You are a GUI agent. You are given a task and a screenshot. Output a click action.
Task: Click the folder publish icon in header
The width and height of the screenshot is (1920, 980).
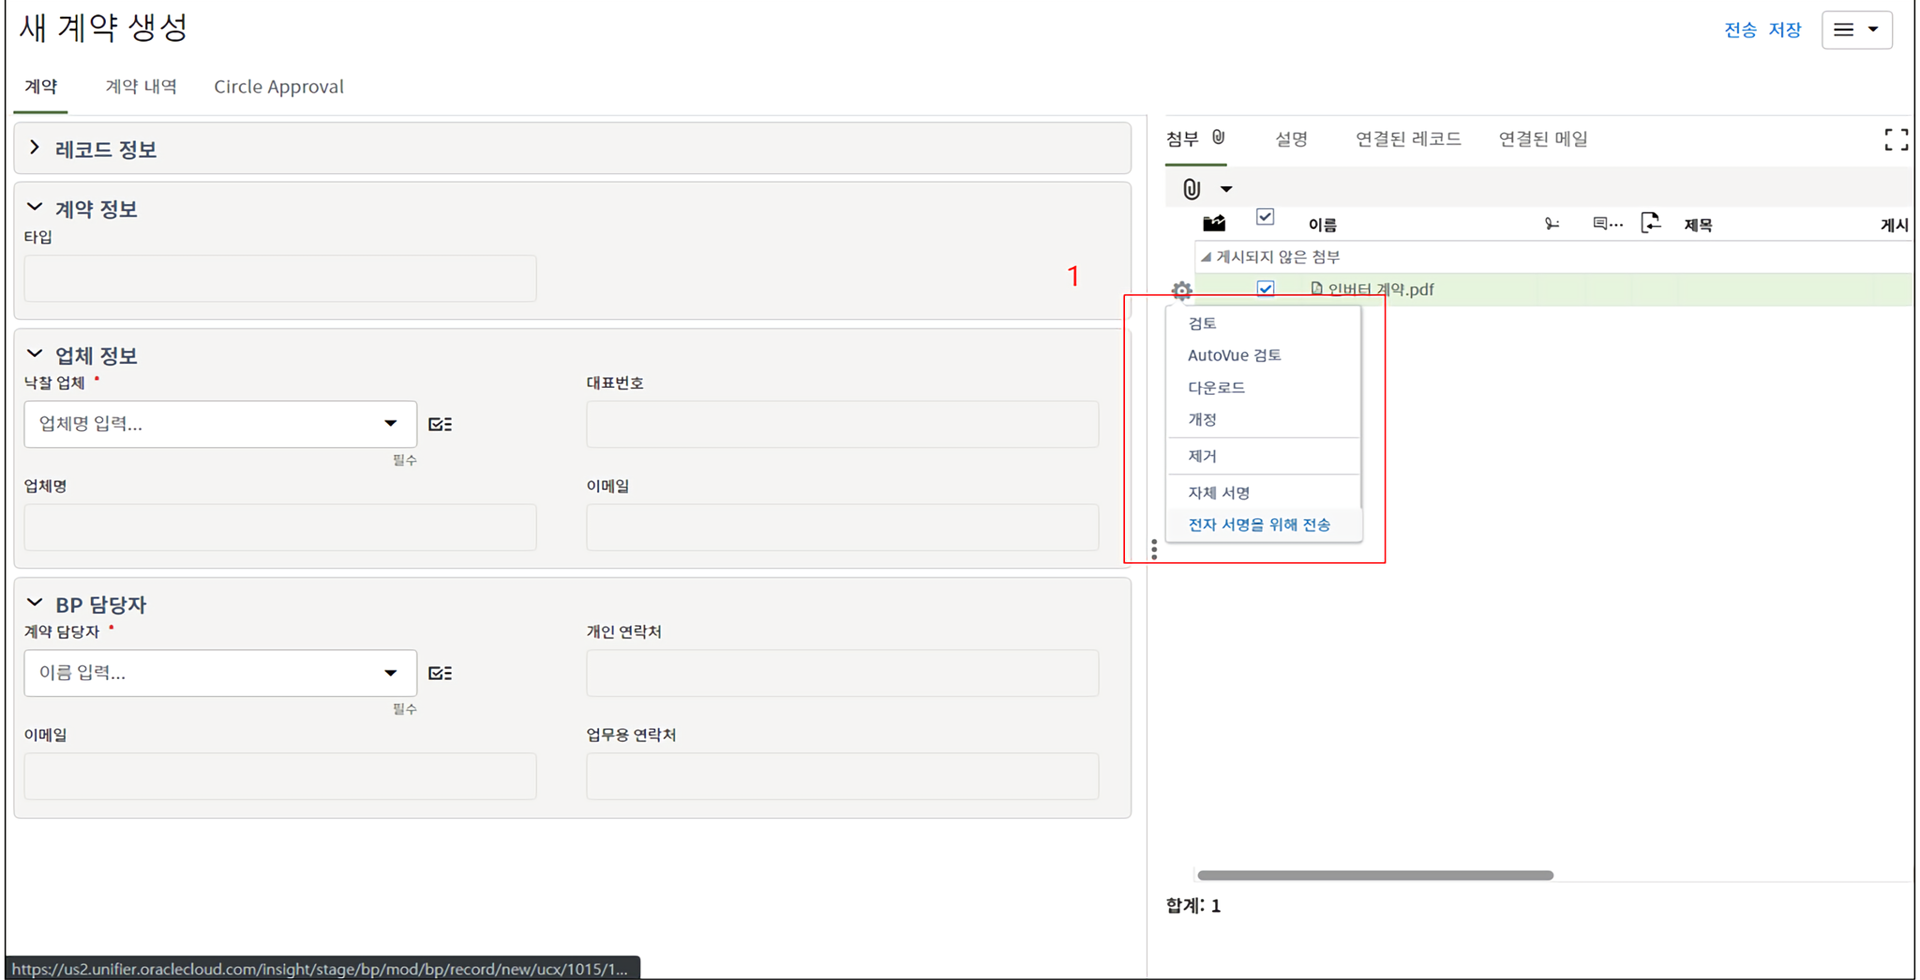click(x=1214, y=223)
